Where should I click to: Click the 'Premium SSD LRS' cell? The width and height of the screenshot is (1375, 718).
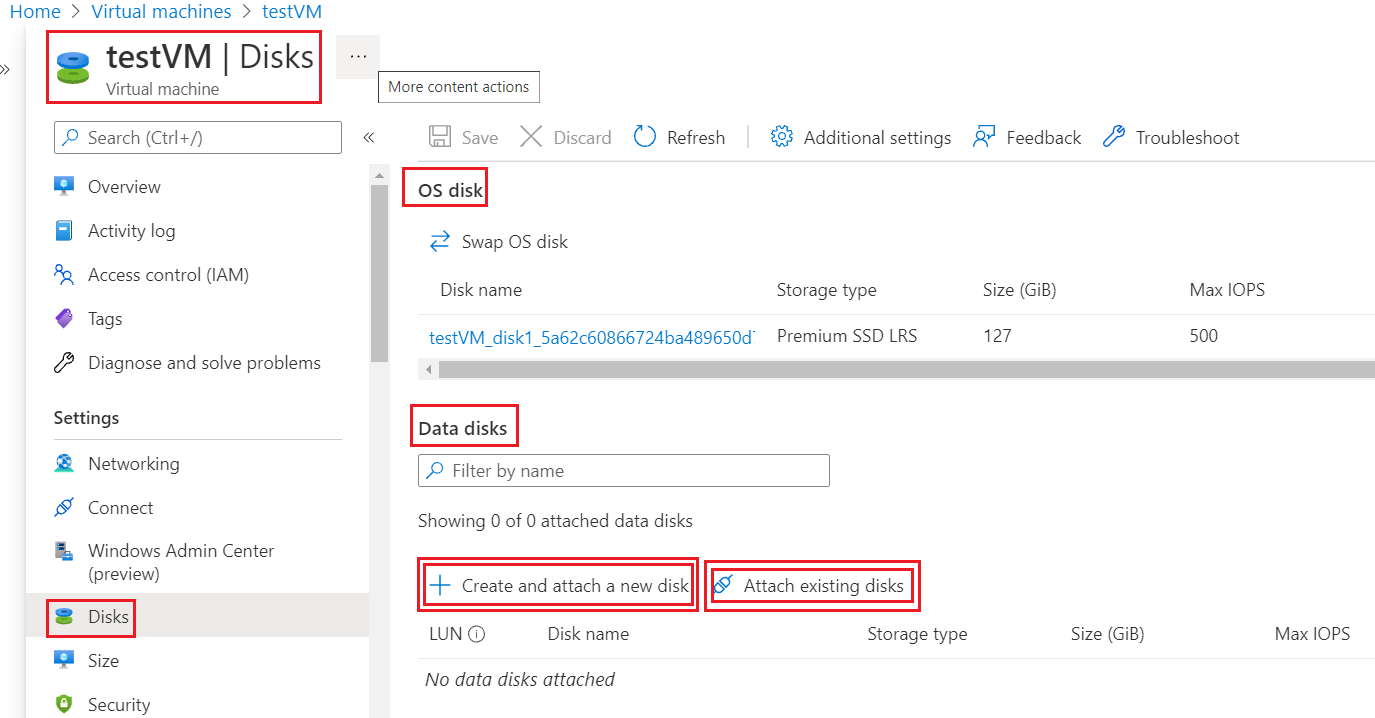[846, 336]
